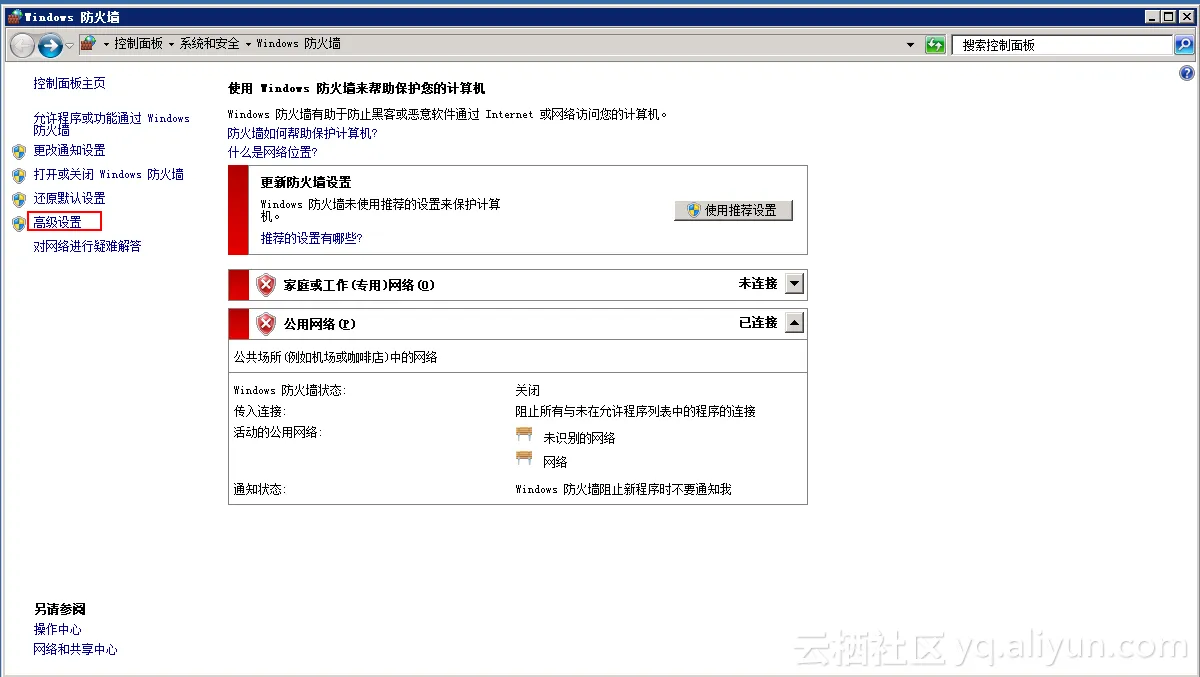Click 未识别的网络 text
1200x677 pixels.
click(579, 439)
